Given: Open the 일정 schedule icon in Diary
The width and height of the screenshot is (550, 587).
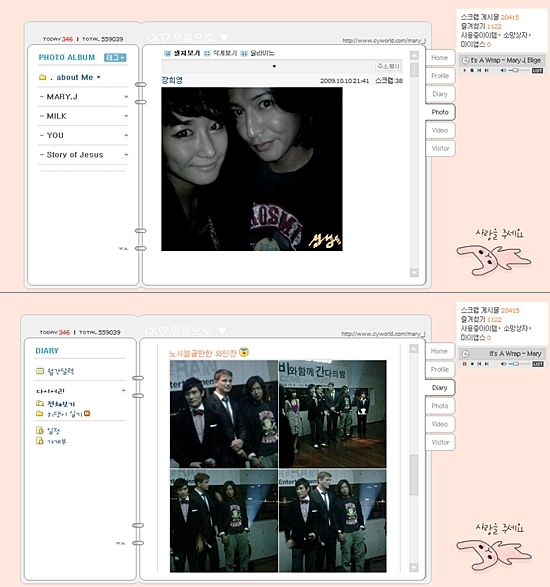Looking at the screenshot, I should (40, 430).
